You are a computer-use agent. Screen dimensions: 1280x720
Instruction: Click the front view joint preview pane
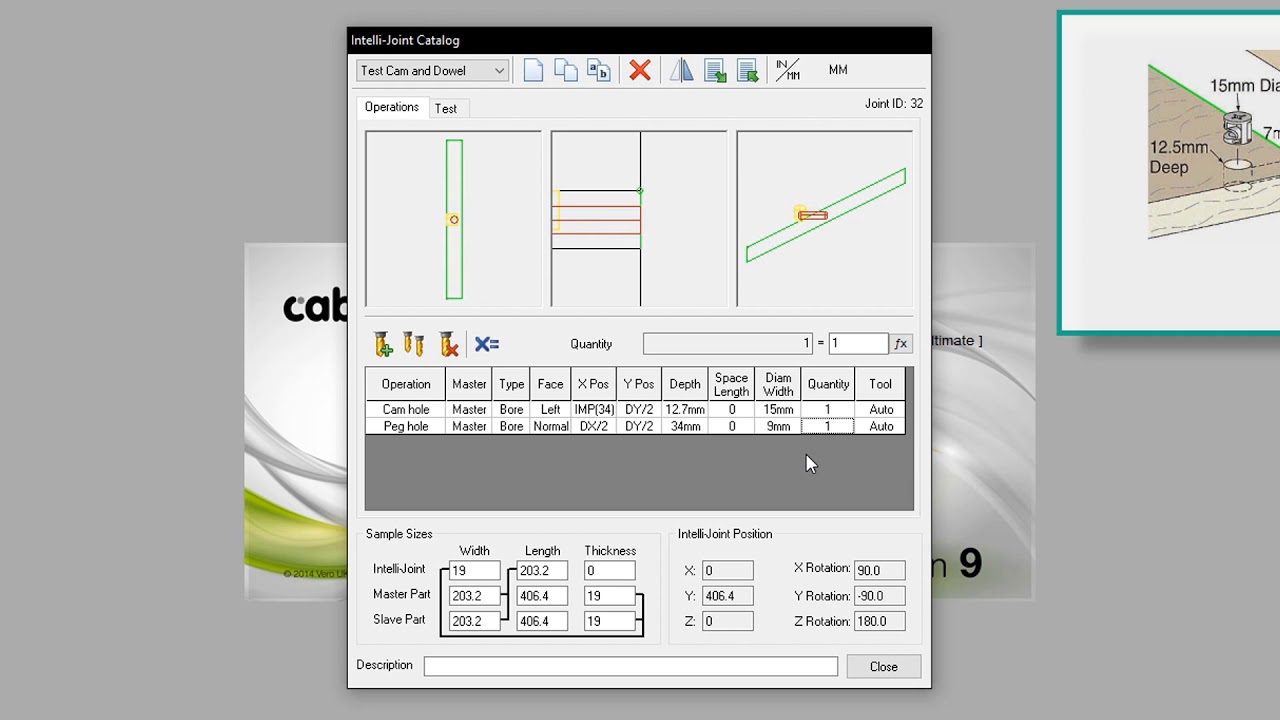point(453,218)
